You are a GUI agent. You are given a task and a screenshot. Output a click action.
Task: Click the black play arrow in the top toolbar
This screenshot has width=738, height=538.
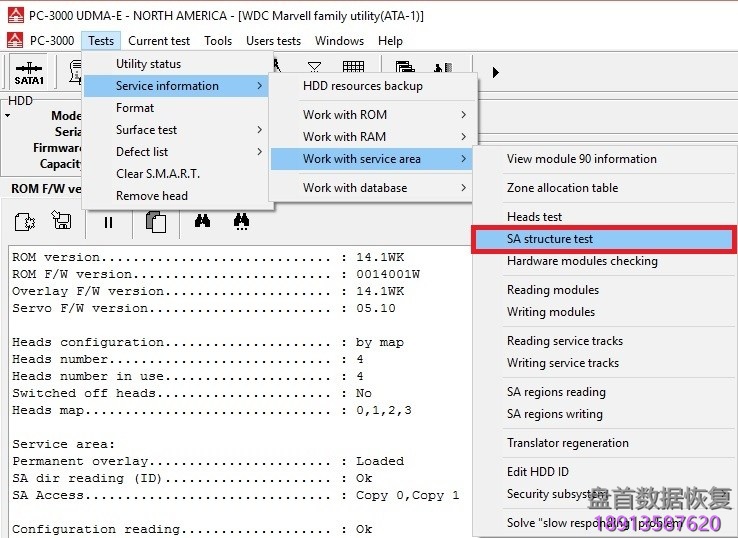pos(495,72)
